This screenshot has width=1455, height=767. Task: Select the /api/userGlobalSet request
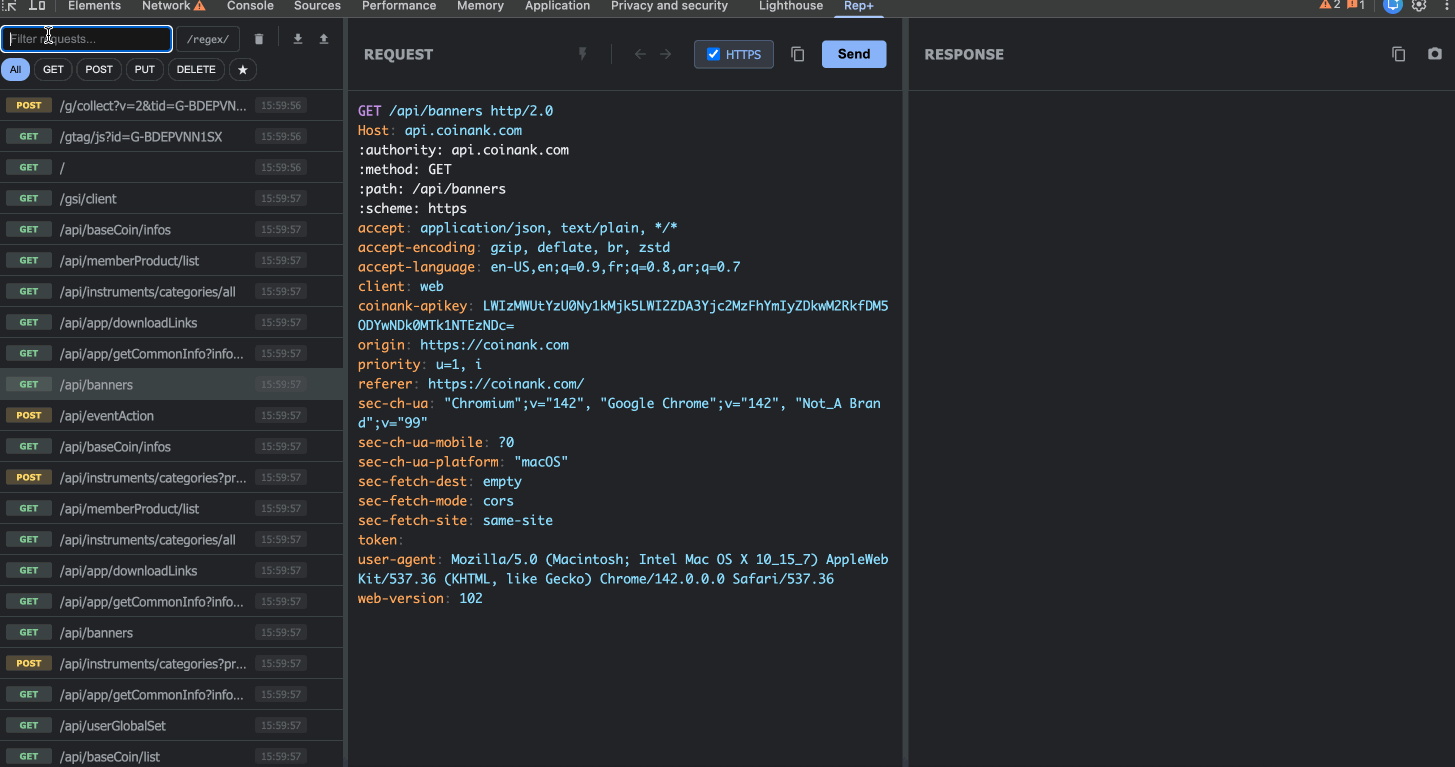tap(171, 725)
